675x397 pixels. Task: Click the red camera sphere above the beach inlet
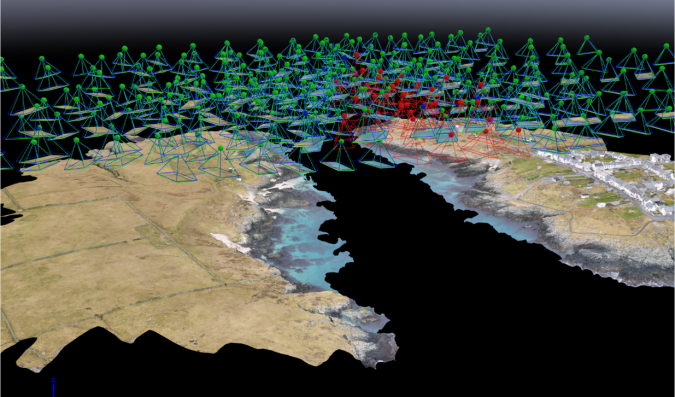pos(451,135)
